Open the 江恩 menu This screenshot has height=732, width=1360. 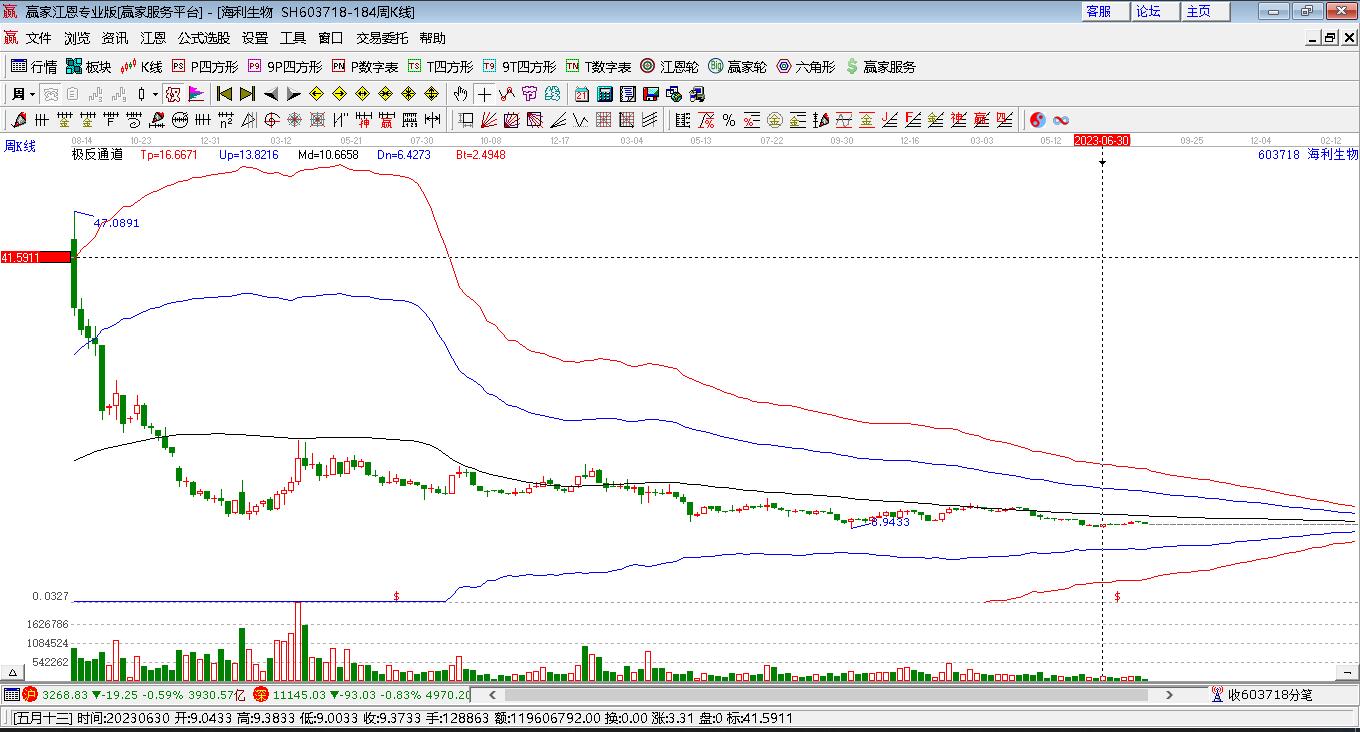point(153,38)
